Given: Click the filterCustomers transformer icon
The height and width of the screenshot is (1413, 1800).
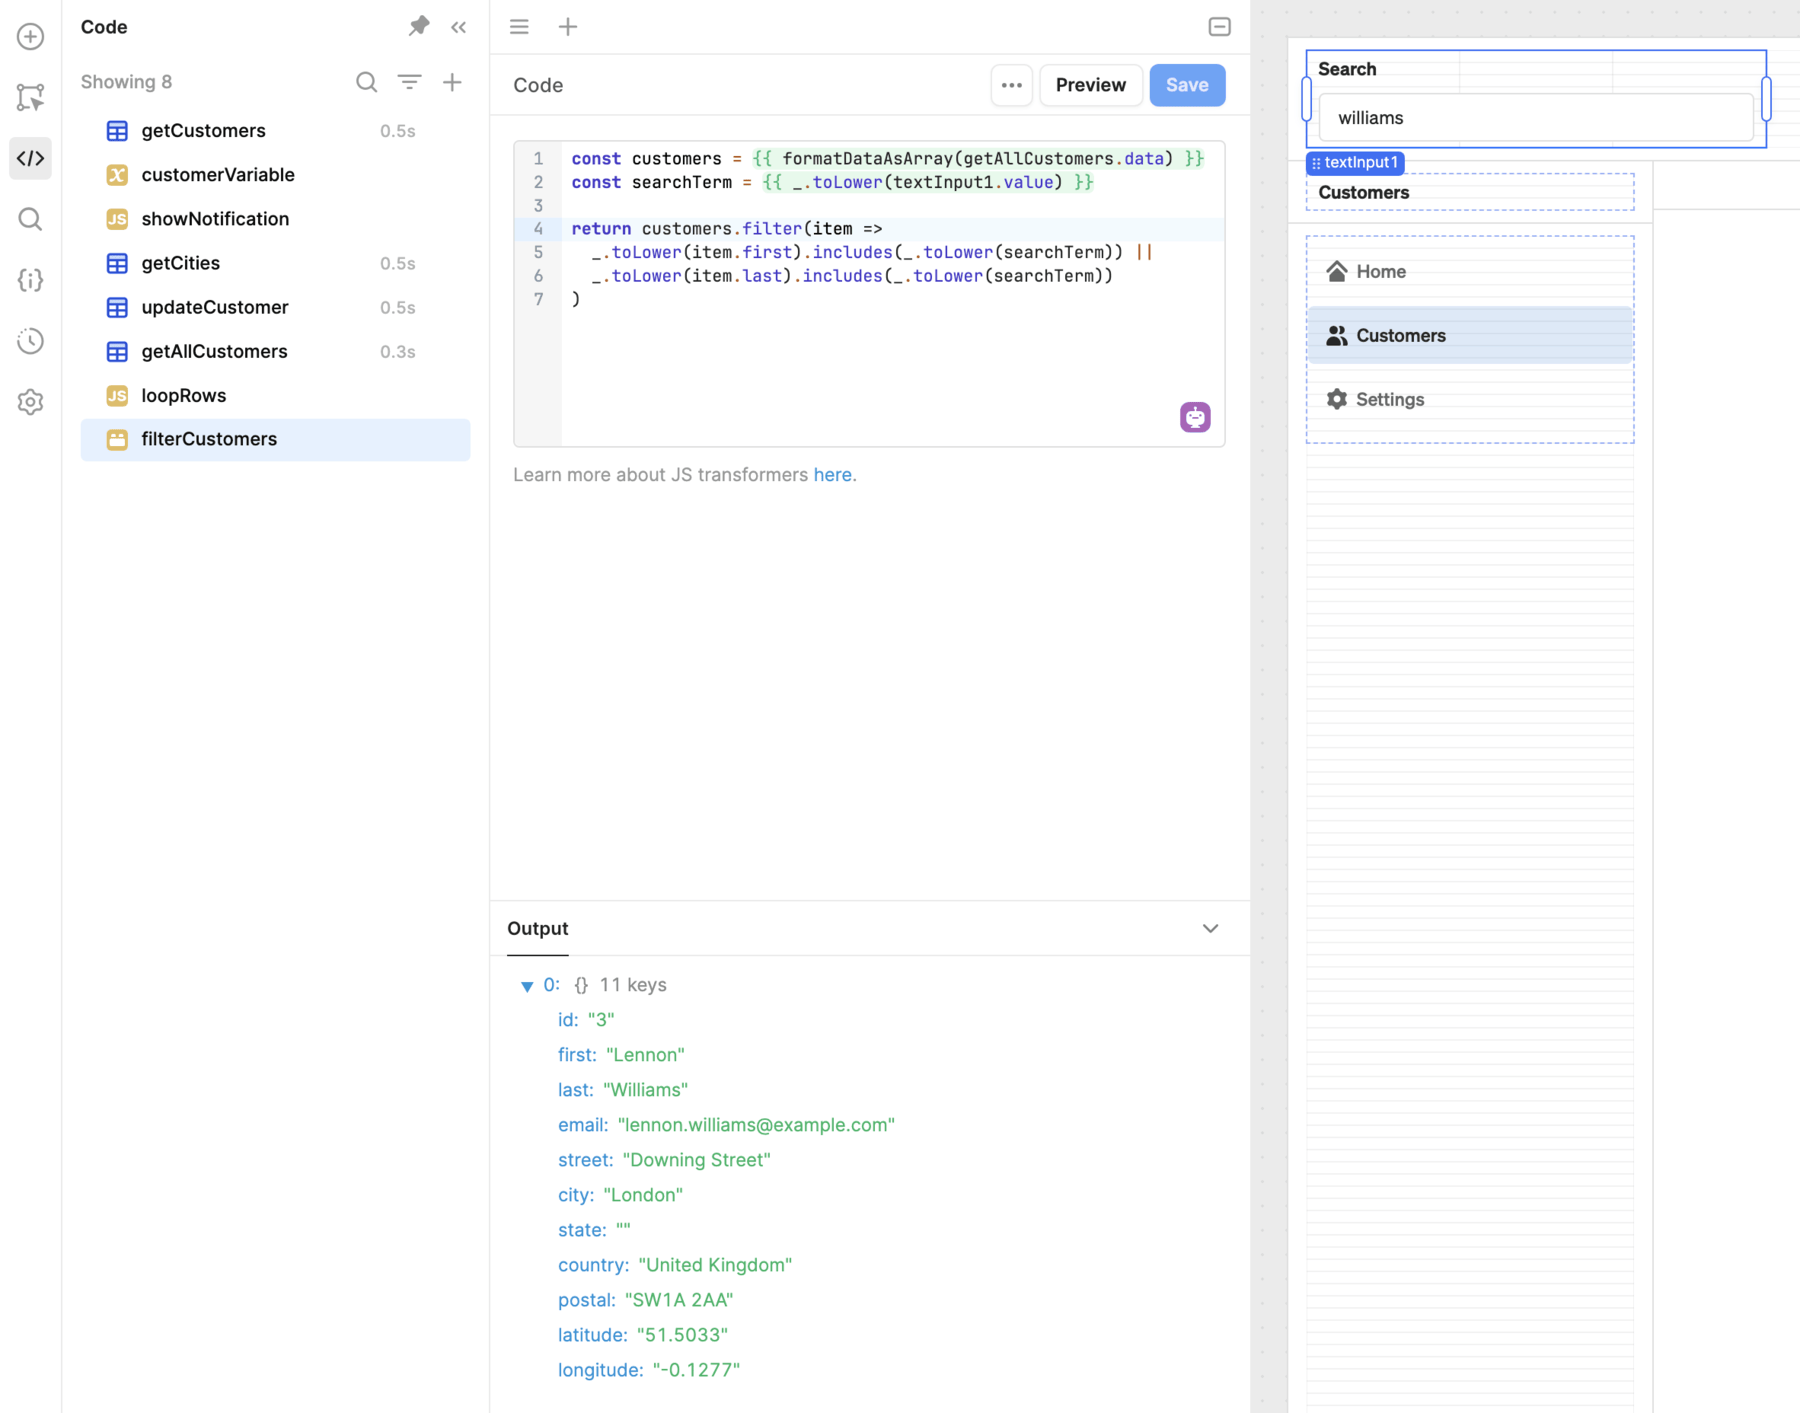Looking at the screenshot, I should pyautogui.click(x=117, y=440).
